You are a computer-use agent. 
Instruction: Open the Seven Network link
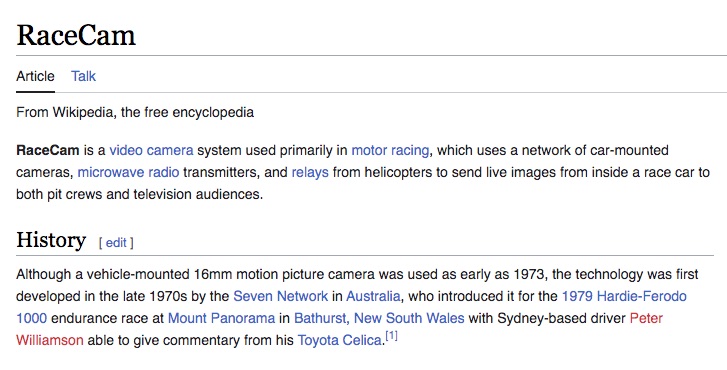click(x=281, y=296)
